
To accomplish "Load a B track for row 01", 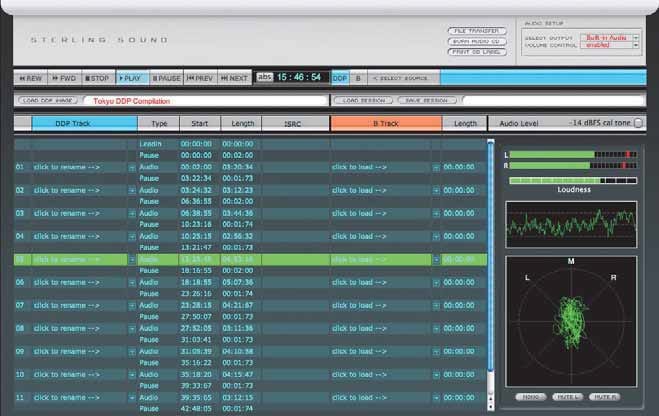I will coord(359,167).
